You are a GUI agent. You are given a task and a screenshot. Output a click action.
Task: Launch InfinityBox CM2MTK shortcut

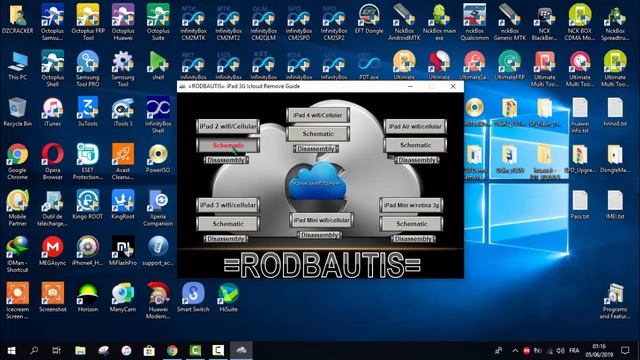(193, 22)
